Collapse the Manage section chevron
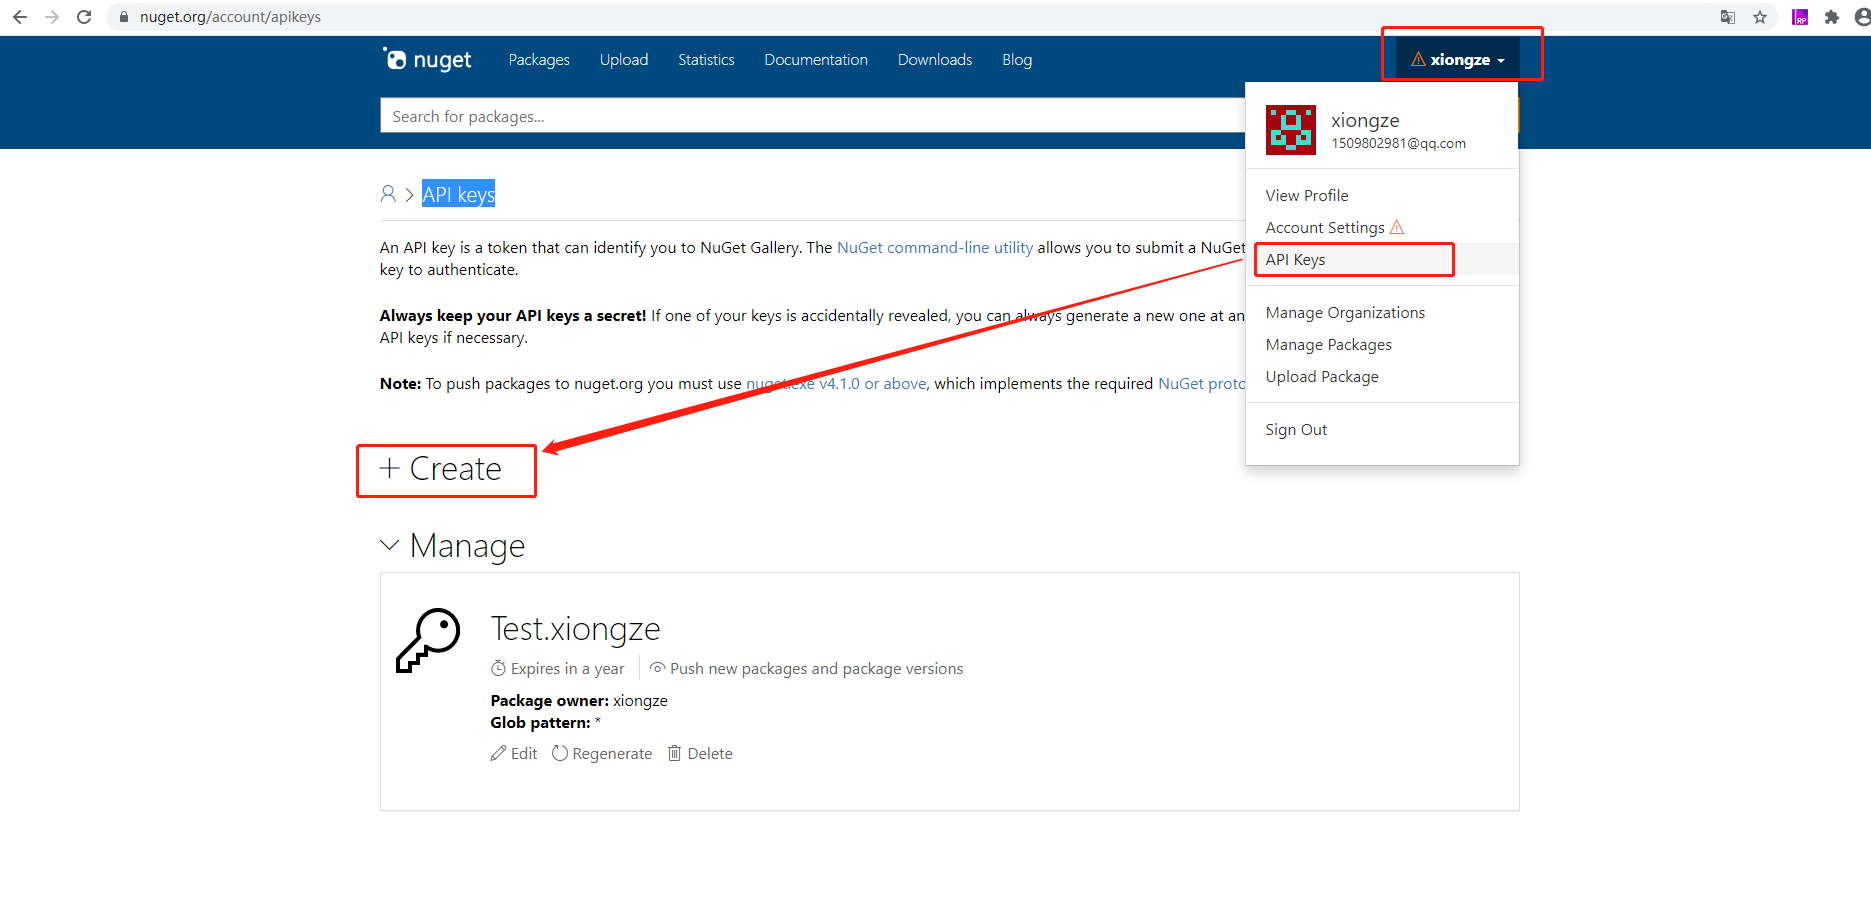 390,545
